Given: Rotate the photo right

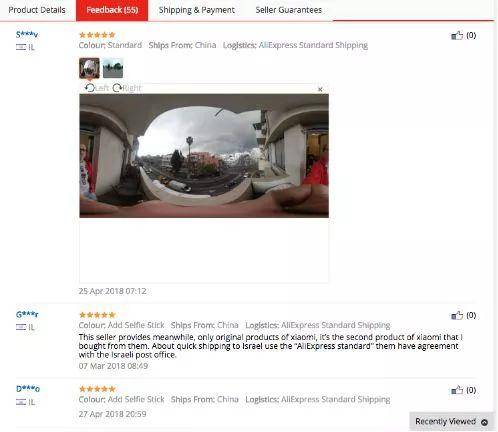Looking at the screenshot, I should point(127,88).
